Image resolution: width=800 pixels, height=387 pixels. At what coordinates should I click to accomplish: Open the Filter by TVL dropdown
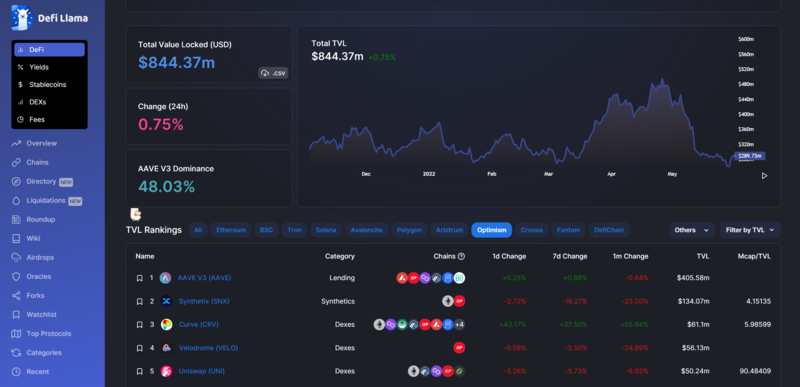point(750,230)
